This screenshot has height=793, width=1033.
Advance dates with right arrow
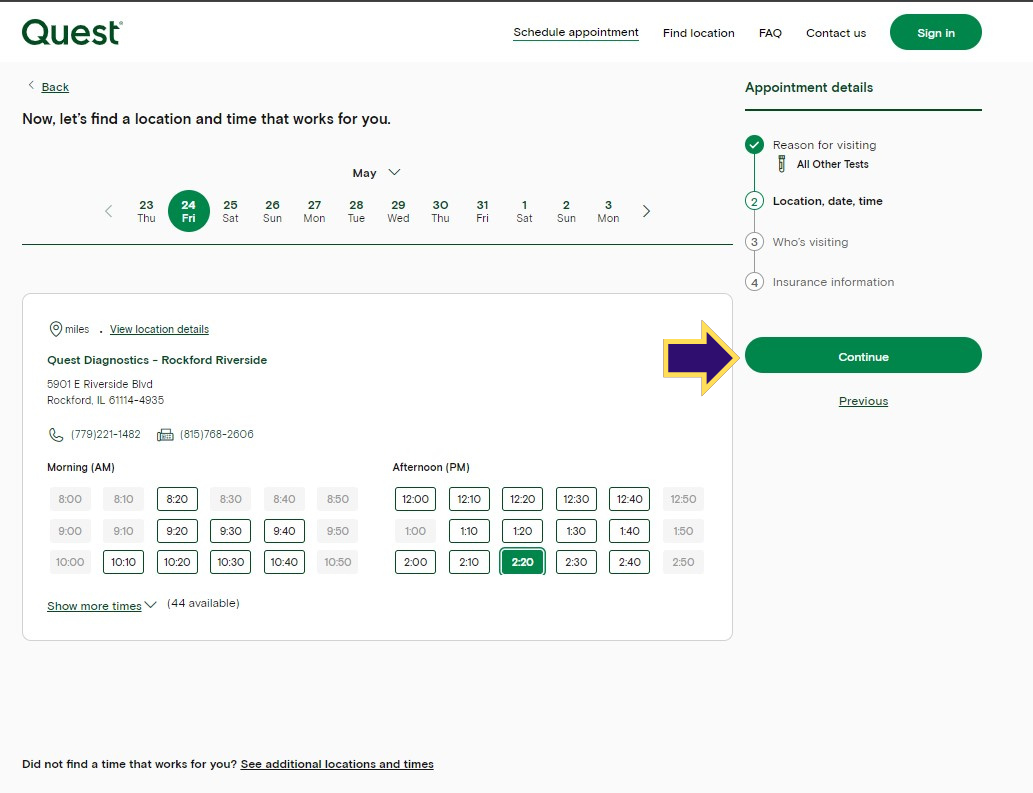click(646, 211)
